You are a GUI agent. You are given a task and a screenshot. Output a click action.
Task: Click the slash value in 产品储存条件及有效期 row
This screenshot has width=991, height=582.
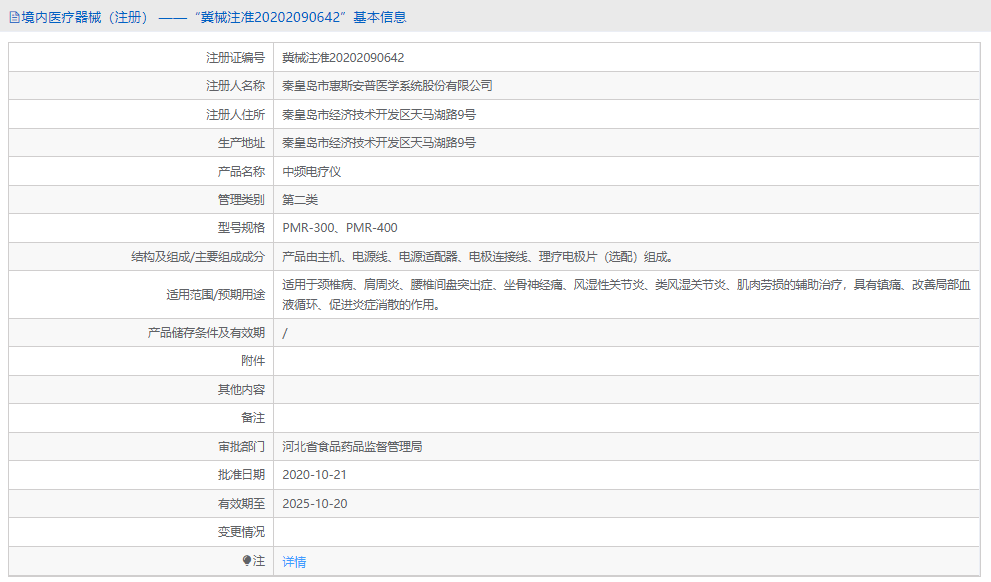pyautogui.click(x=284, y=333)
